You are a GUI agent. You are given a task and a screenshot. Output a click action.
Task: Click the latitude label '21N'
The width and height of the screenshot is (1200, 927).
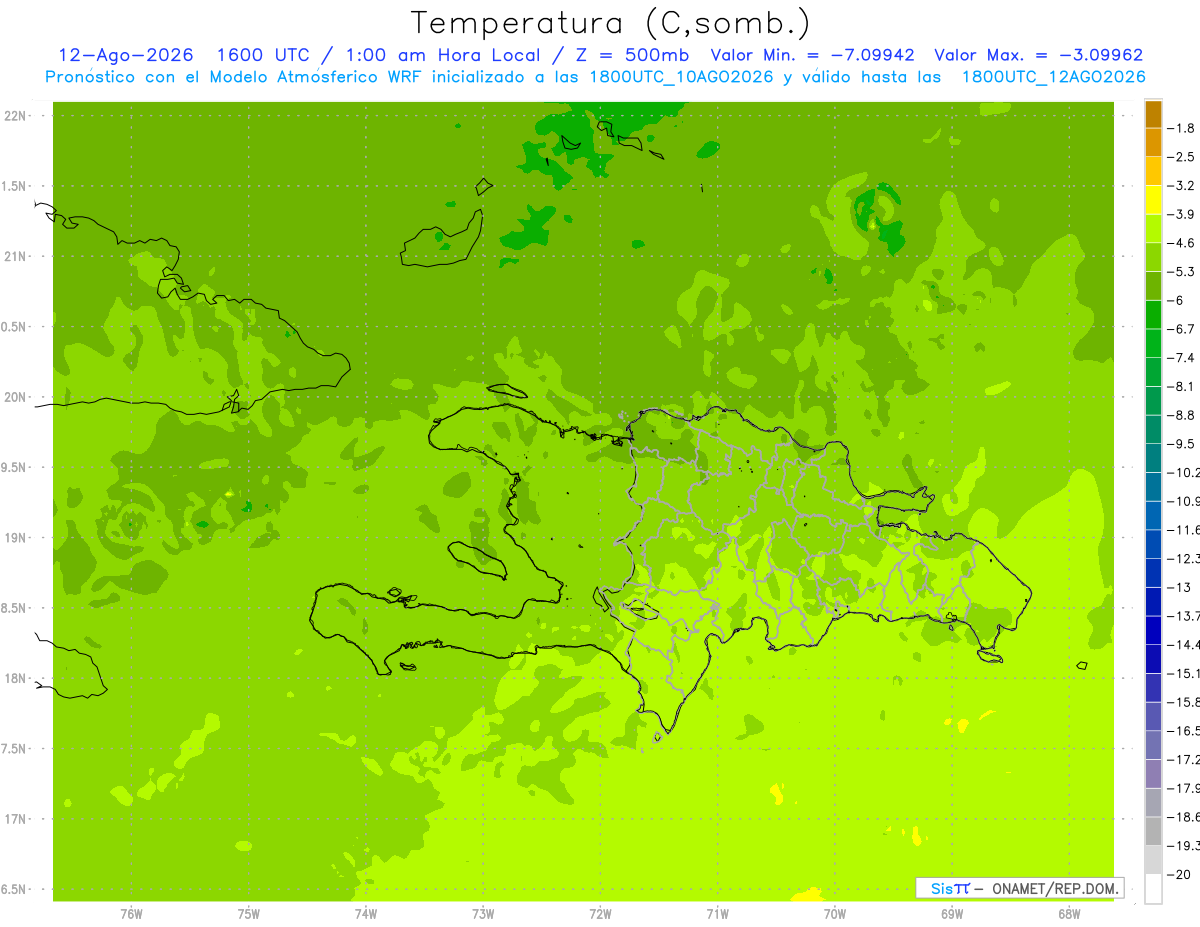[15, 257]
